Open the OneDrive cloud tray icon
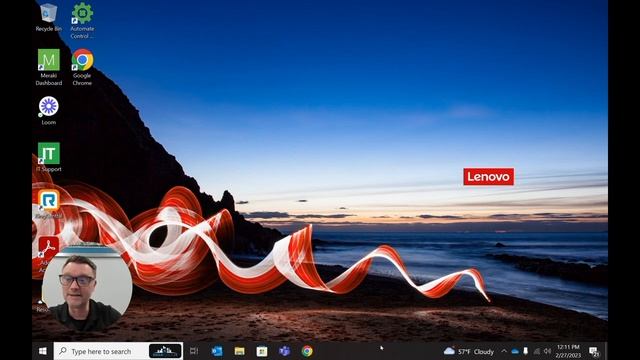The height and width of the screenshot is (360, 640). tap(515, 351)
